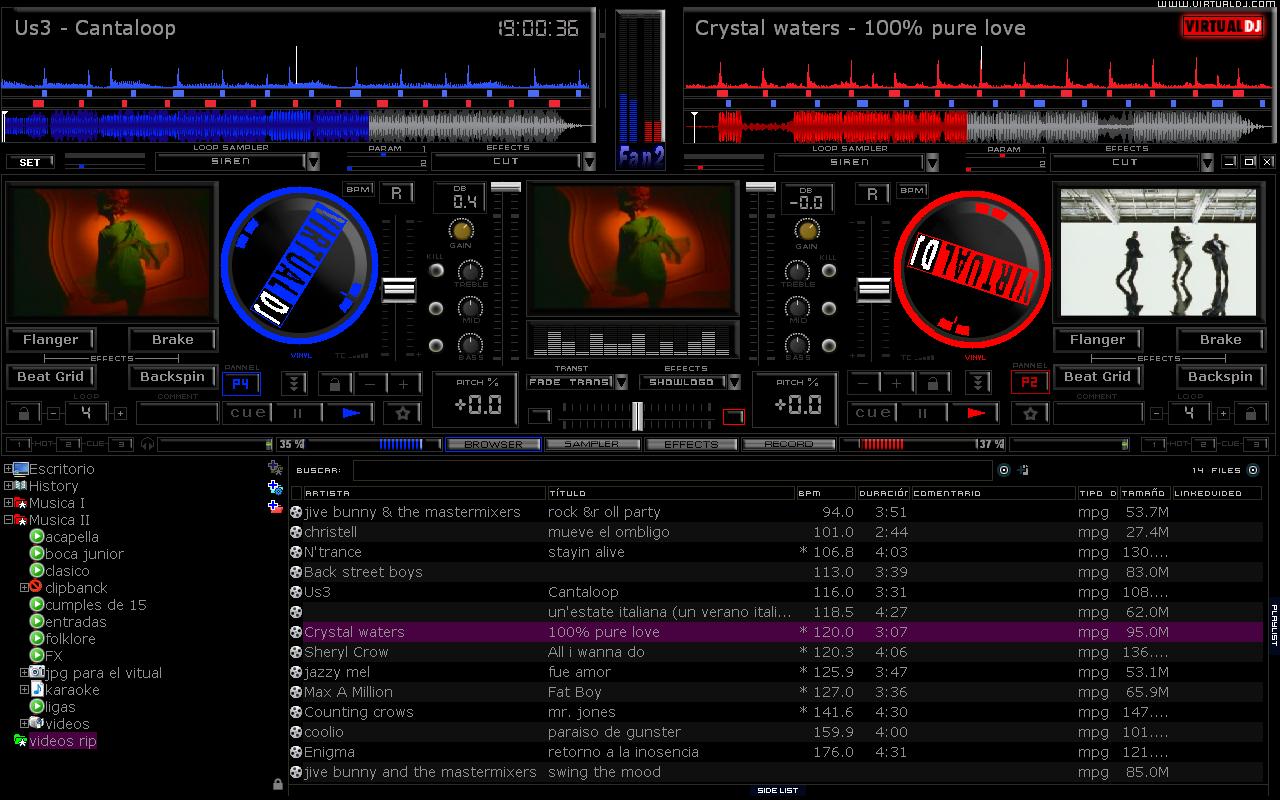Apply Brake effect on left deck
This screenshot has height=800, width=1280.
173,340
